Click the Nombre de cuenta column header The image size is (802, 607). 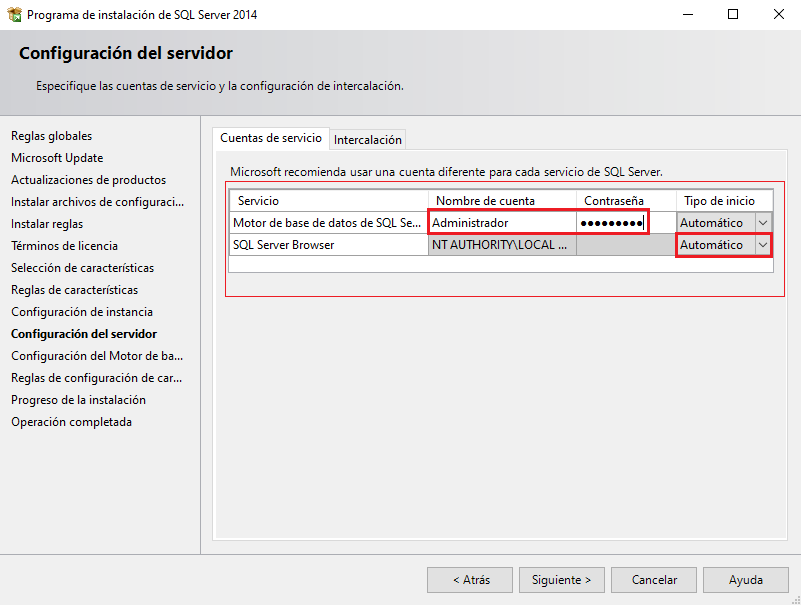(x=502, y=201)
